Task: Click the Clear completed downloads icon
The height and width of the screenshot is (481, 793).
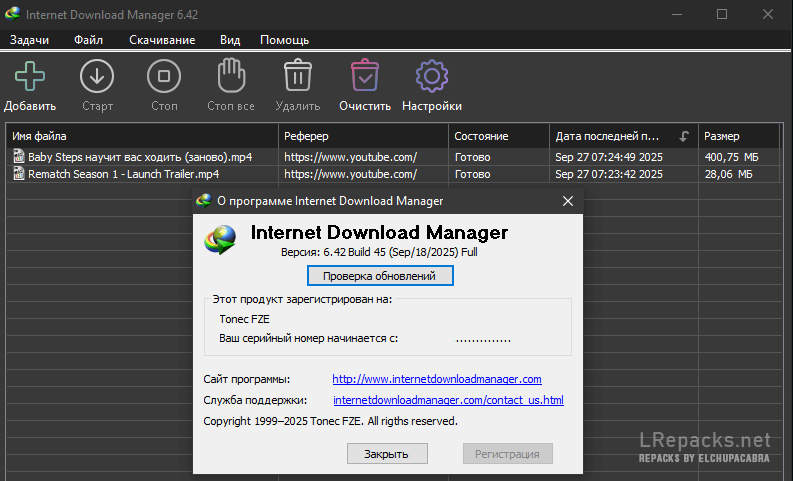Action: 365,76
